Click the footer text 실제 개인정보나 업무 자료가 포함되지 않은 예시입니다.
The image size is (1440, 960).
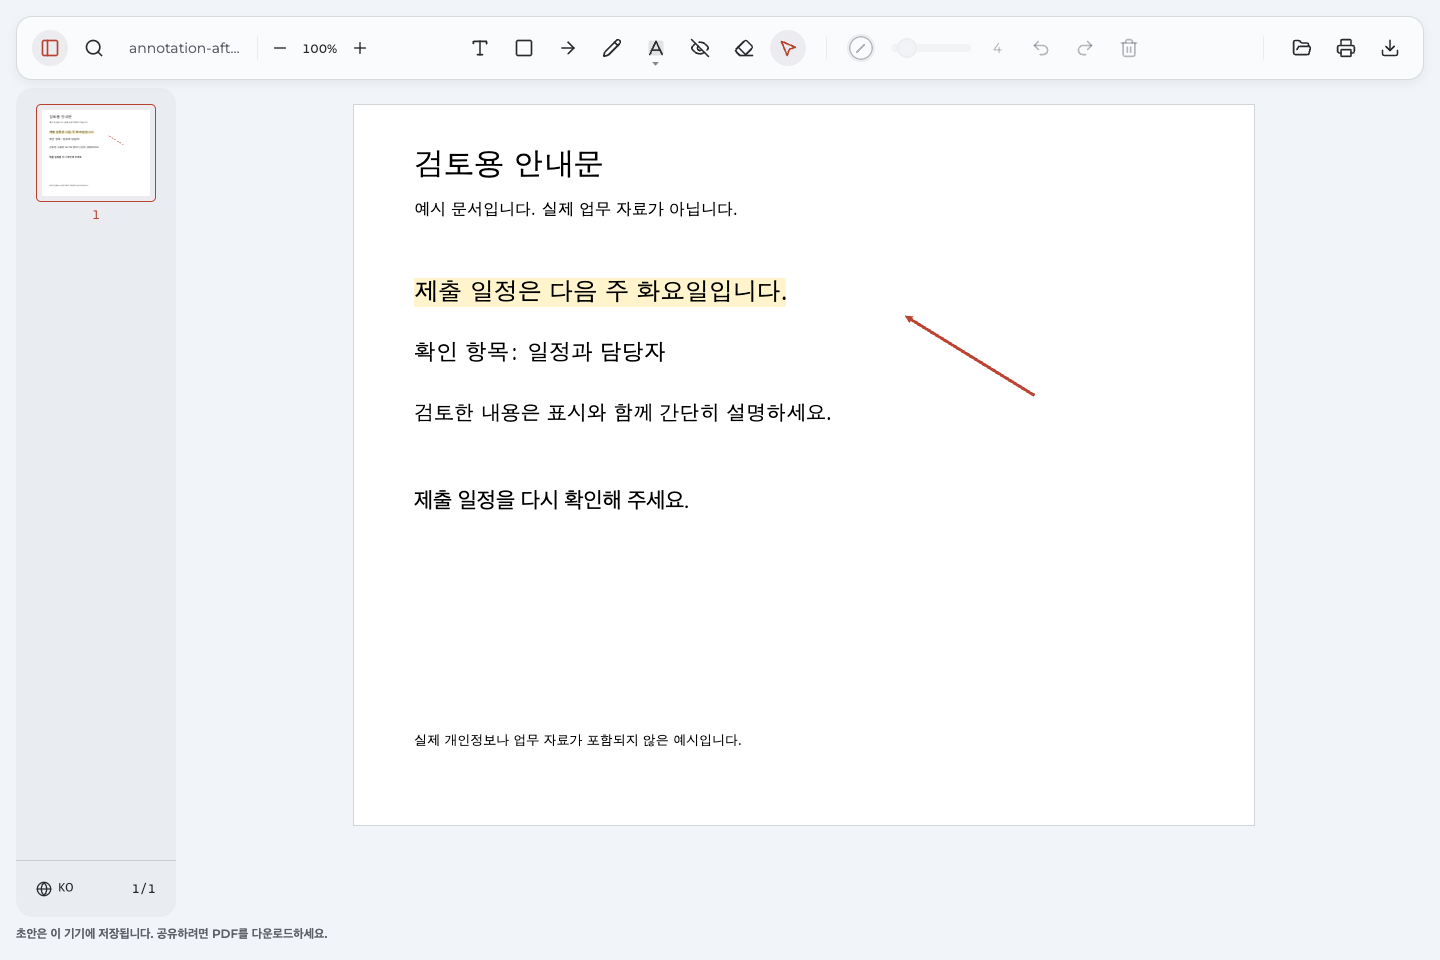[x=577, y=740]
